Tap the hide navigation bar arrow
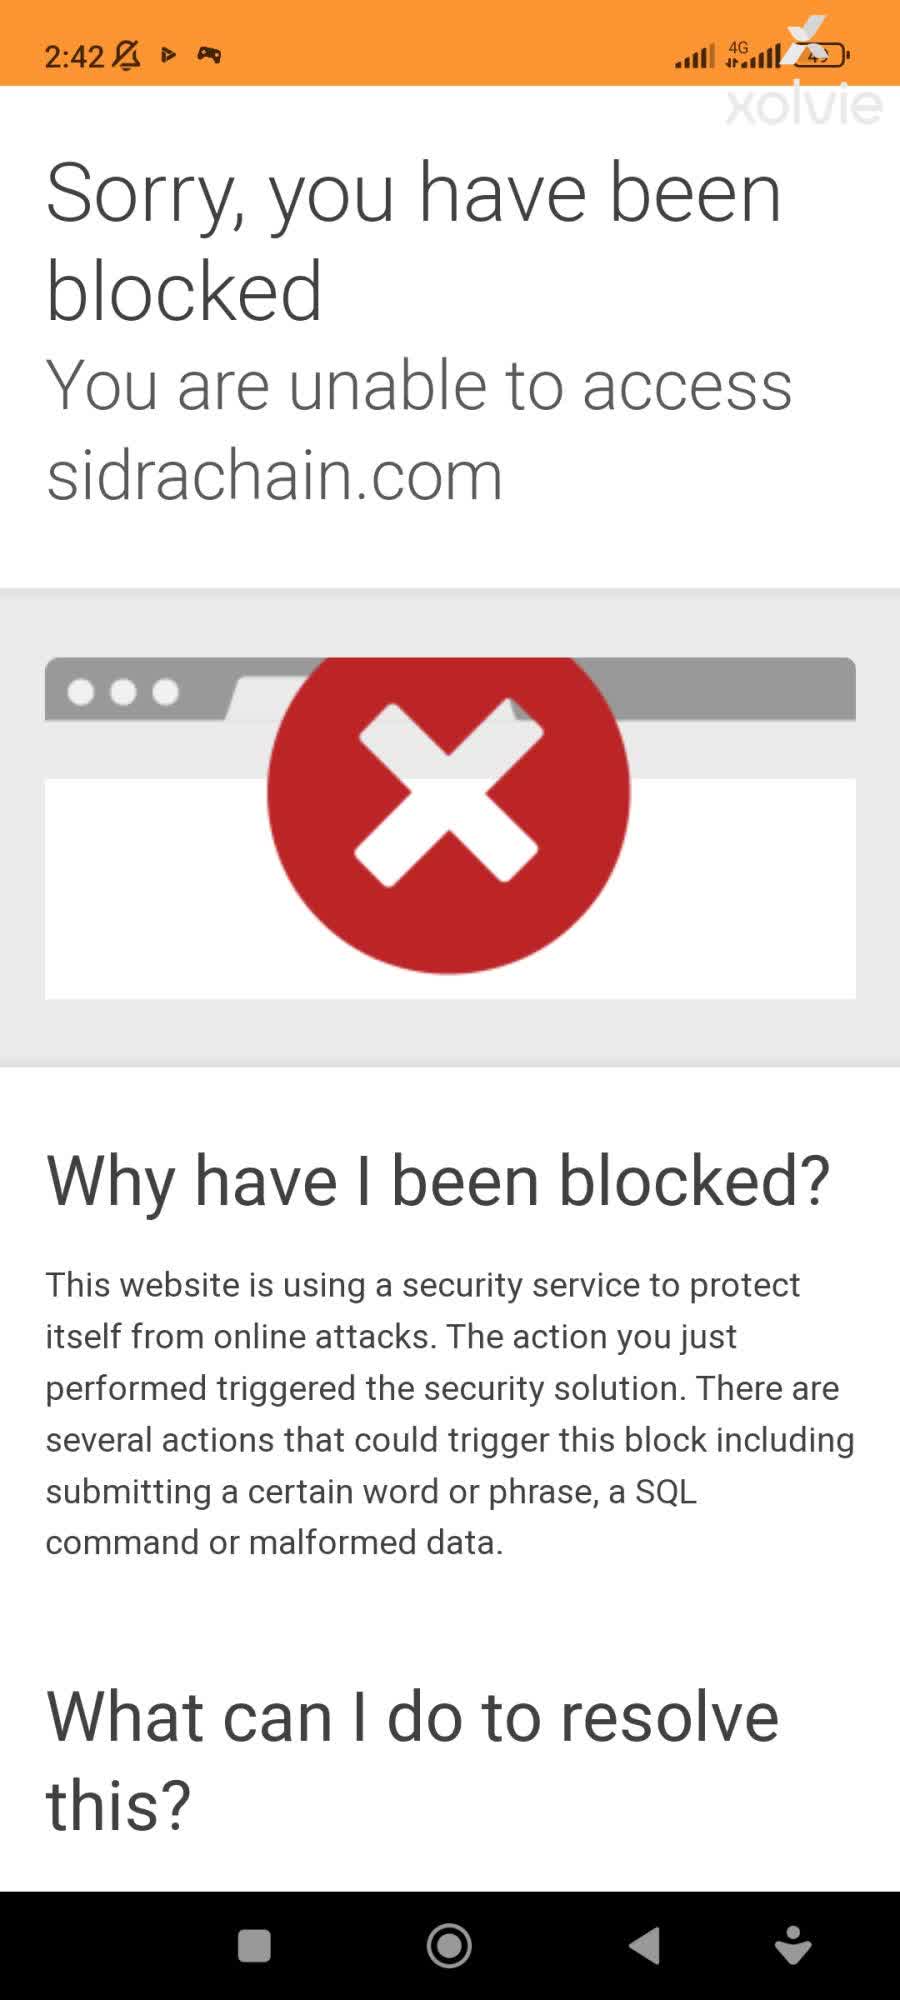900x2000 pixels. pyautogui.click(x=795, y=1944)
